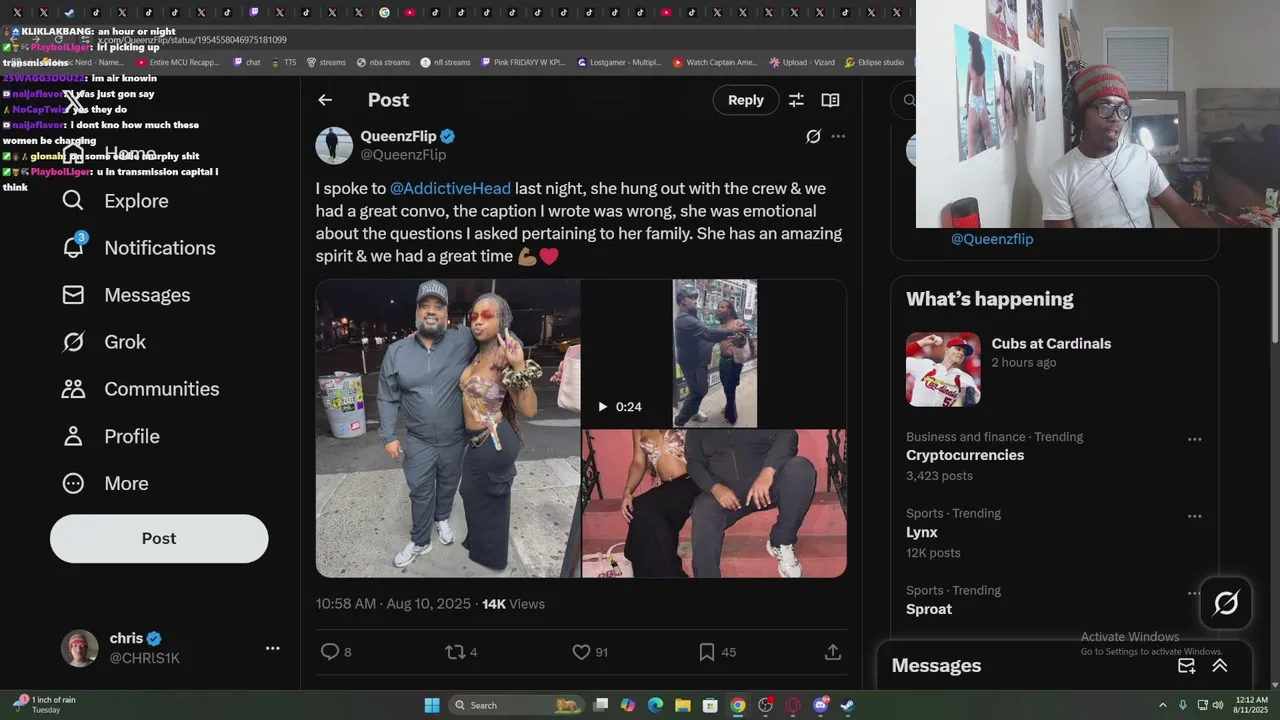Screen dimensions: 1280x720
Task: Open the Sproat trending topic
Action: coord(929,609)
